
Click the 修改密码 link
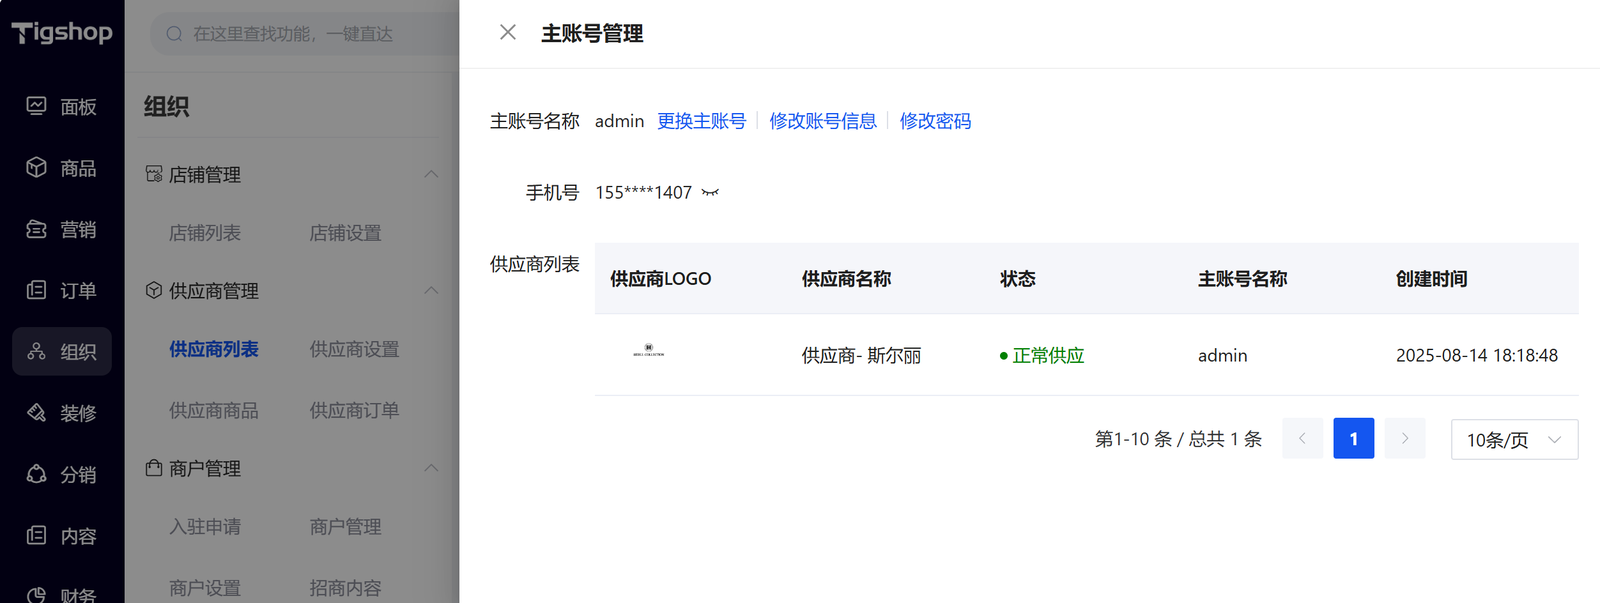point(935,121)
